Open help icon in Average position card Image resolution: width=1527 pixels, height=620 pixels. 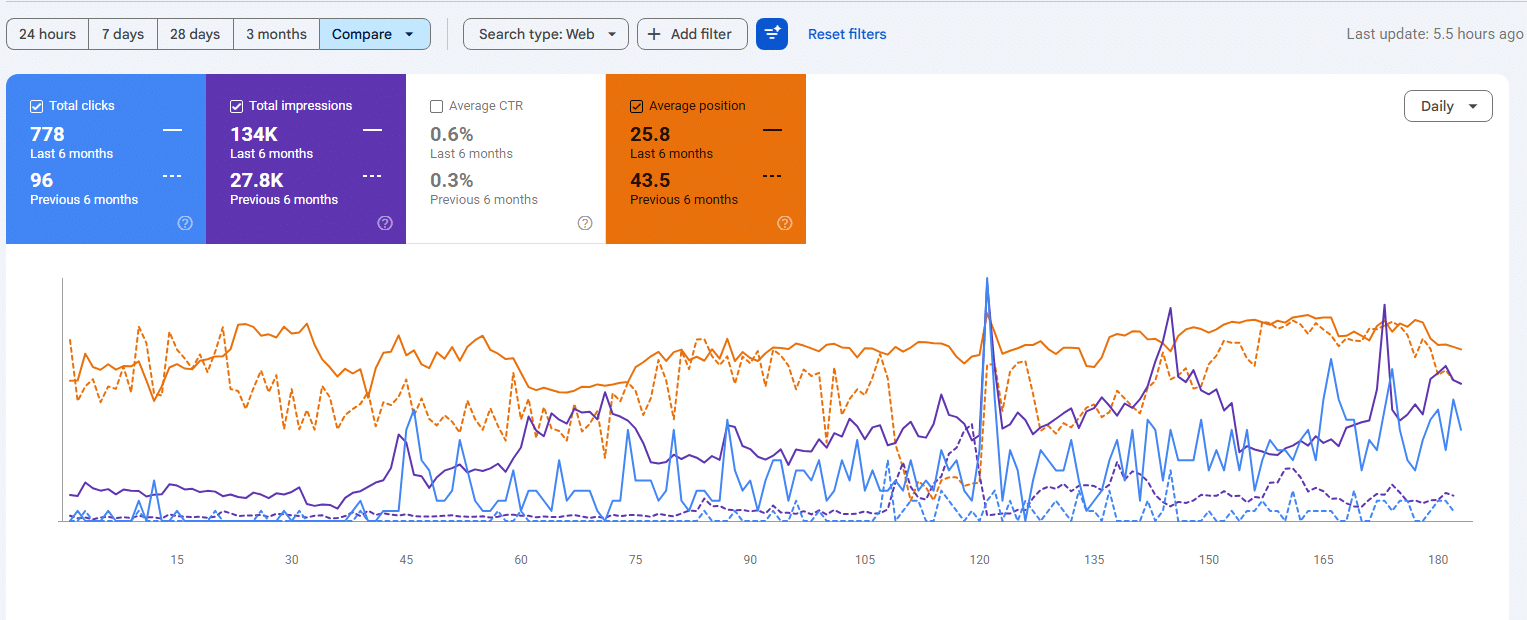coord(785,223)
